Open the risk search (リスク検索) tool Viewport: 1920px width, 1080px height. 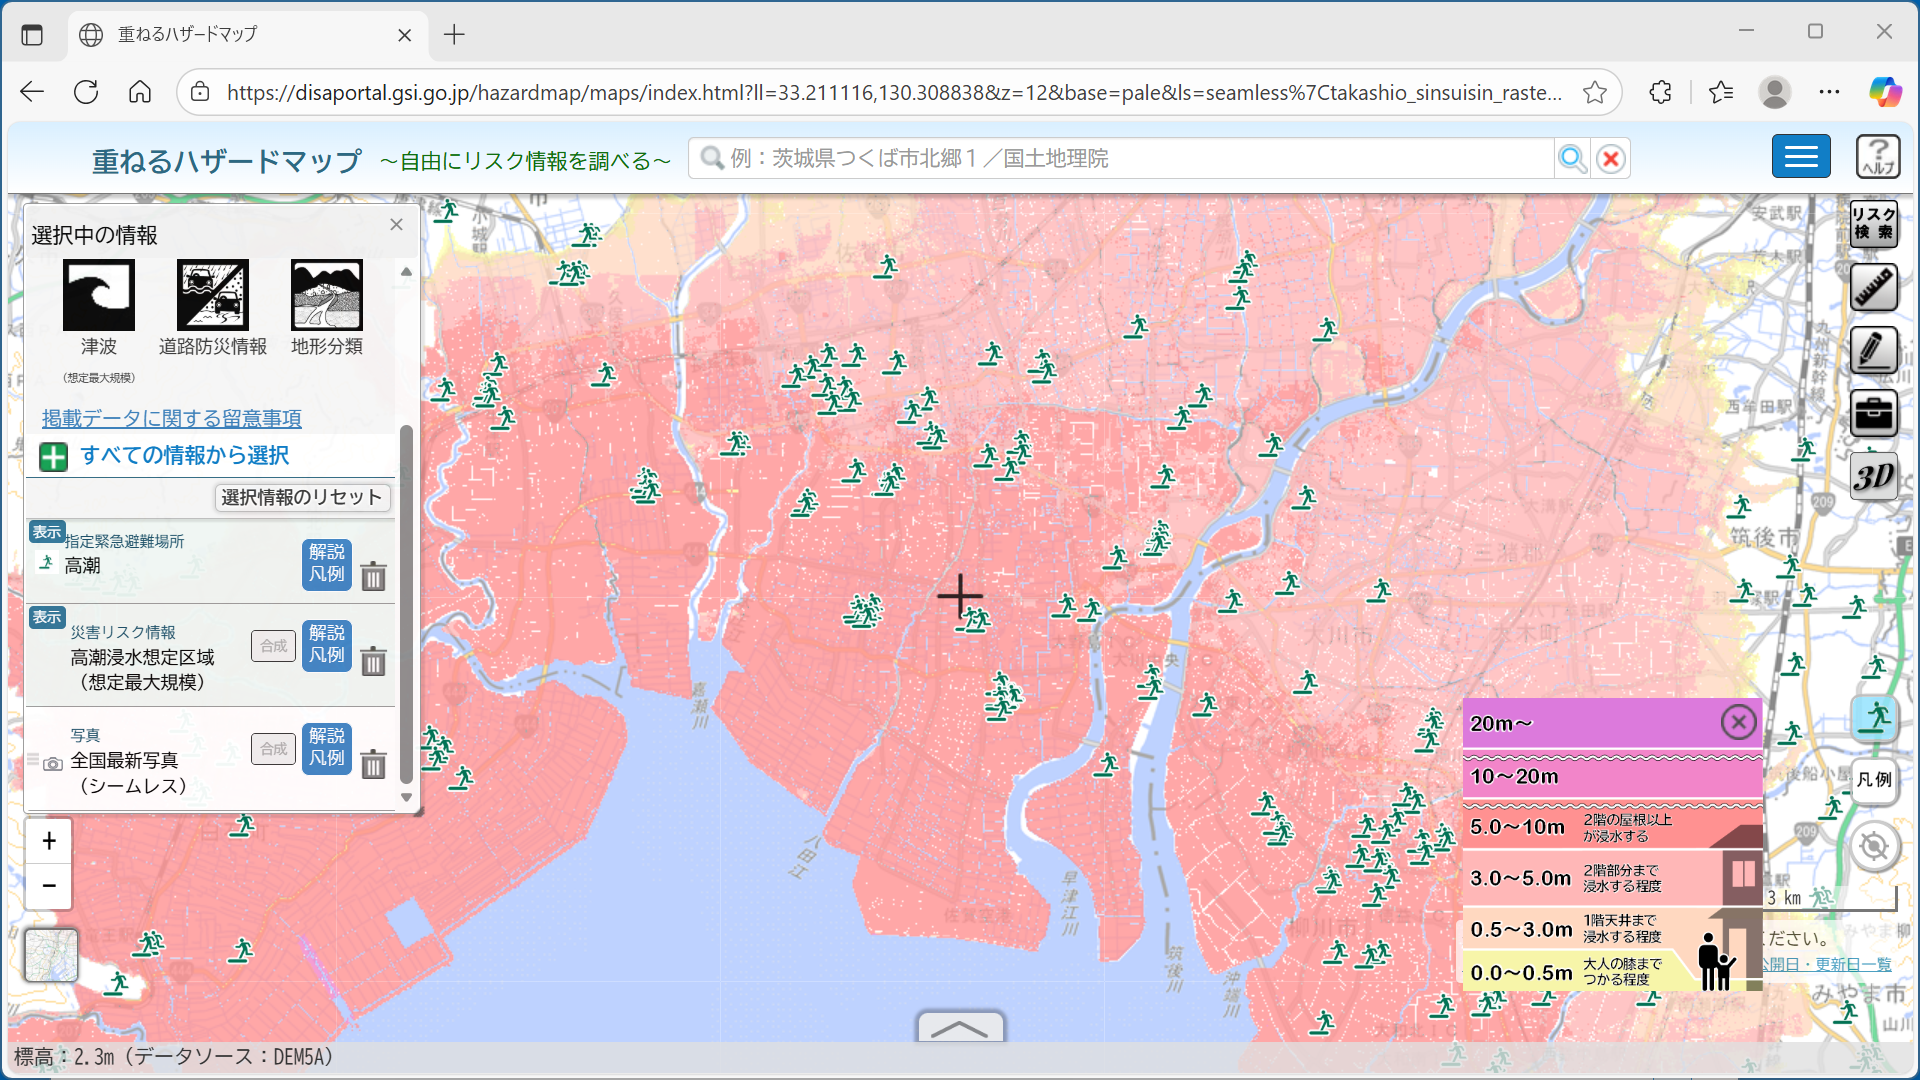coord(1872,223)
